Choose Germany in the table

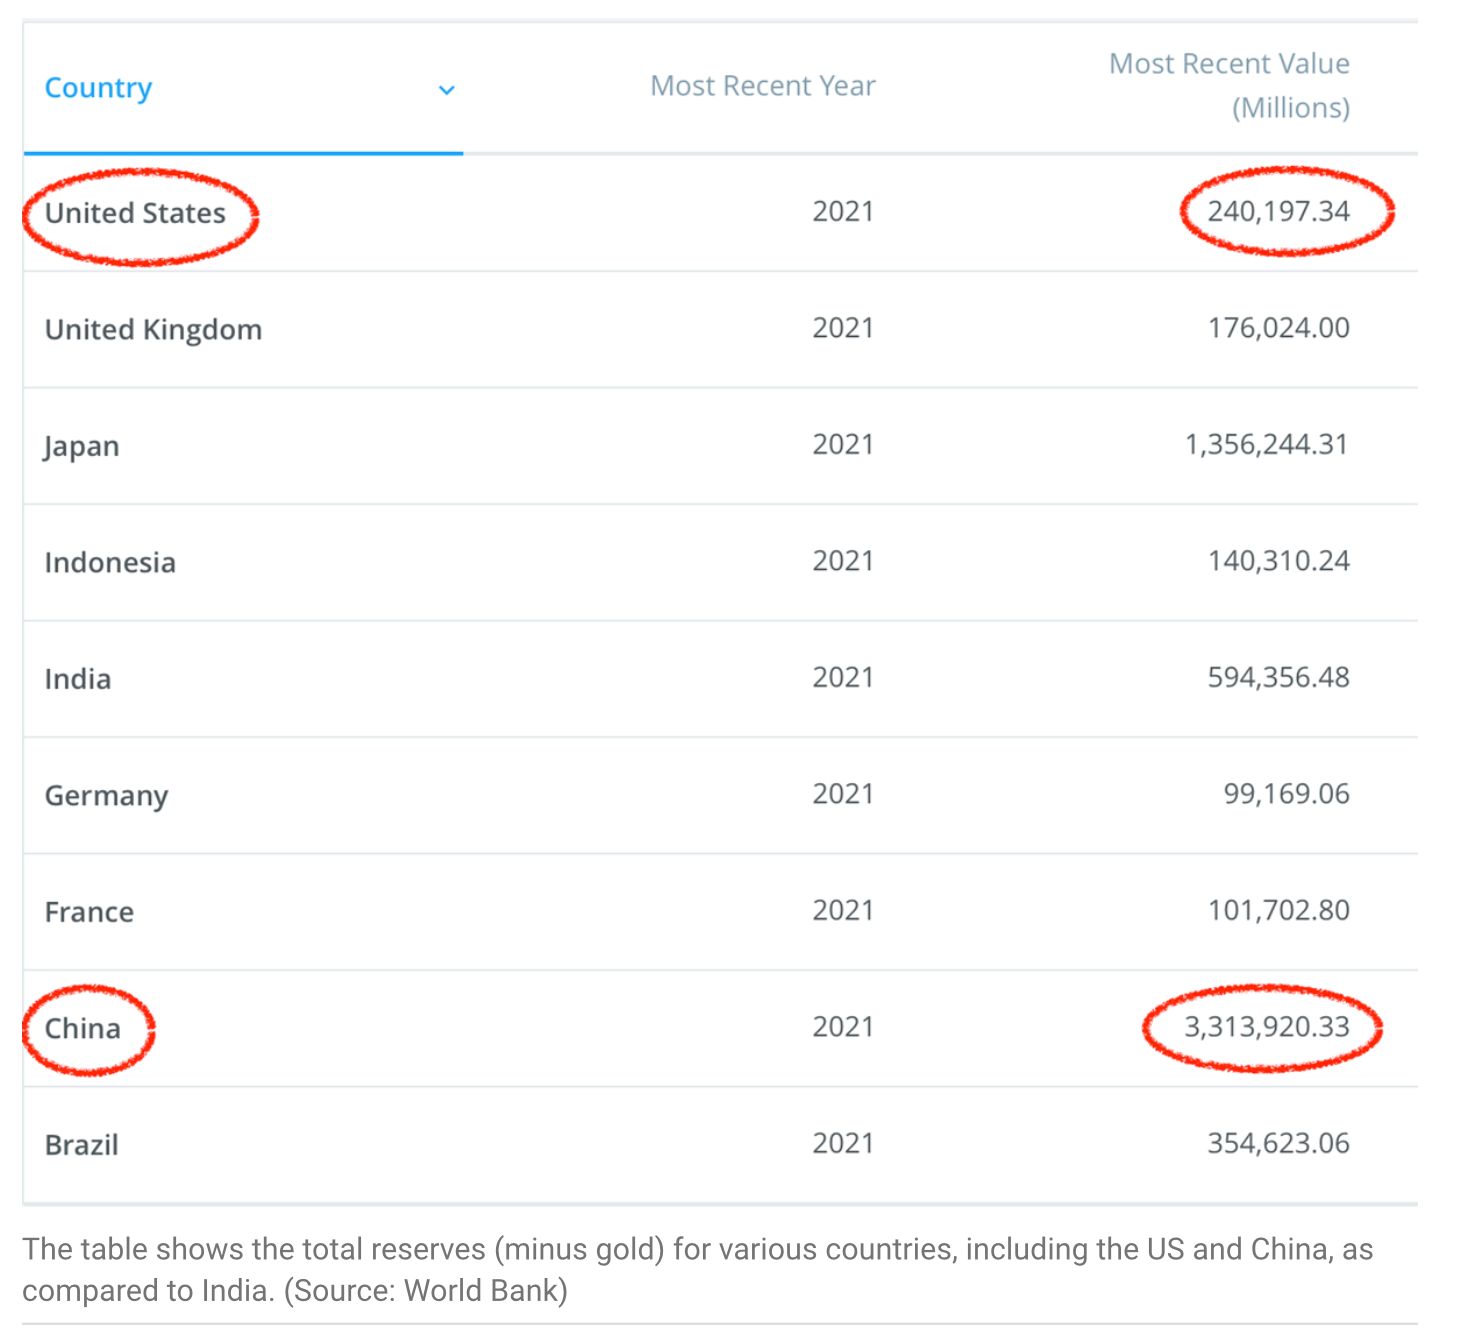(106, 796)
